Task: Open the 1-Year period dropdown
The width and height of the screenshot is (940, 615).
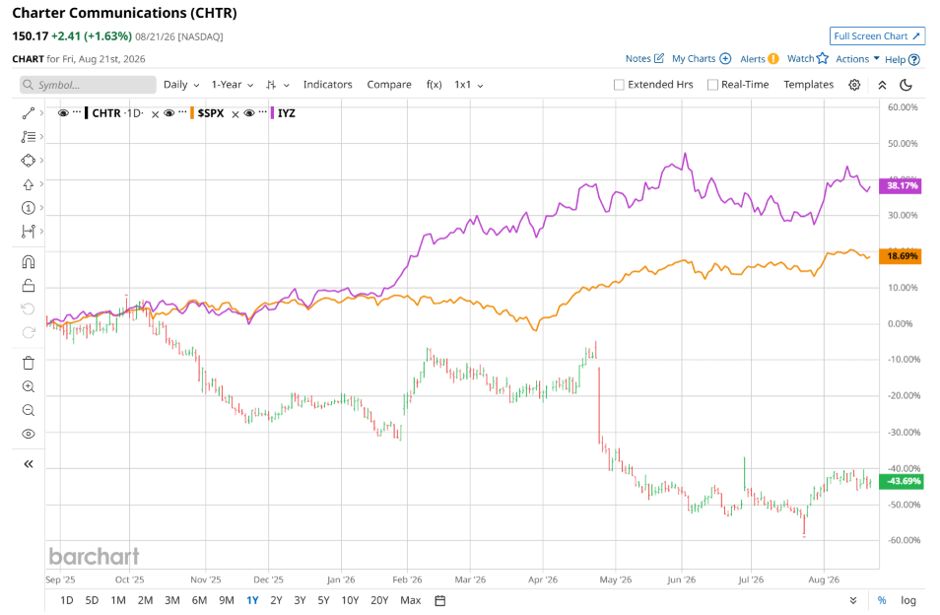Action: 232,85
